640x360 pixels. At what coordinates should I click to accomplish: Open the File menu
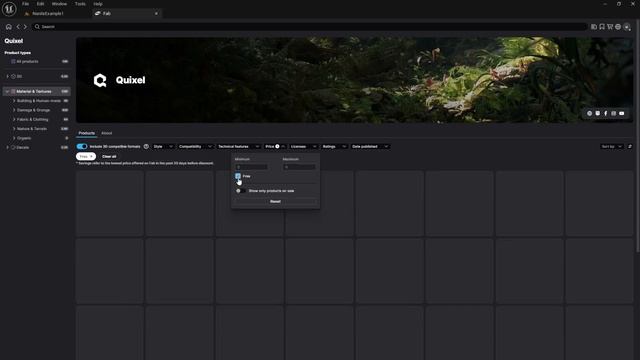pos(25,4)
